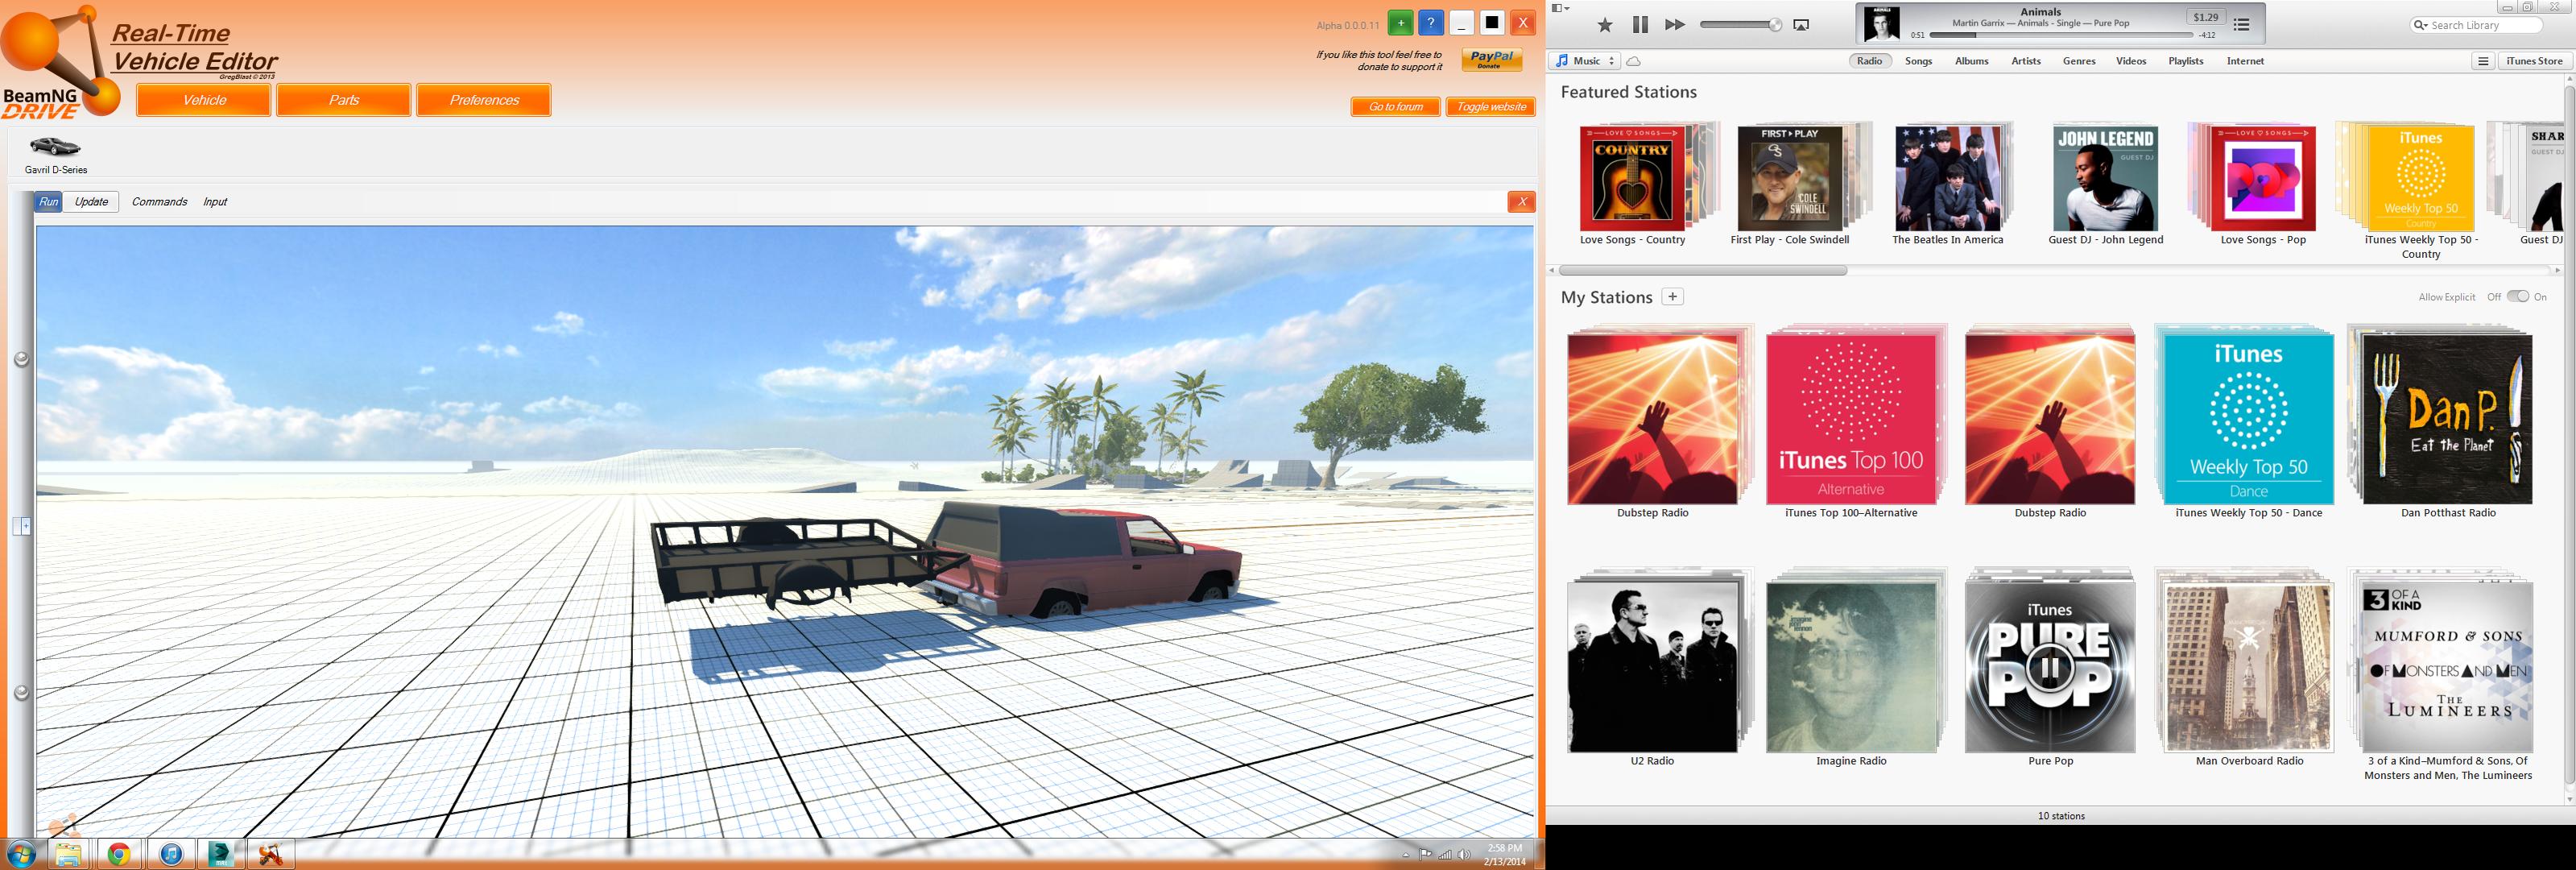The height and width of the screenshot is (870, 2576).
Task: Click Go to forum button
Action: (x=1395, y=107)
